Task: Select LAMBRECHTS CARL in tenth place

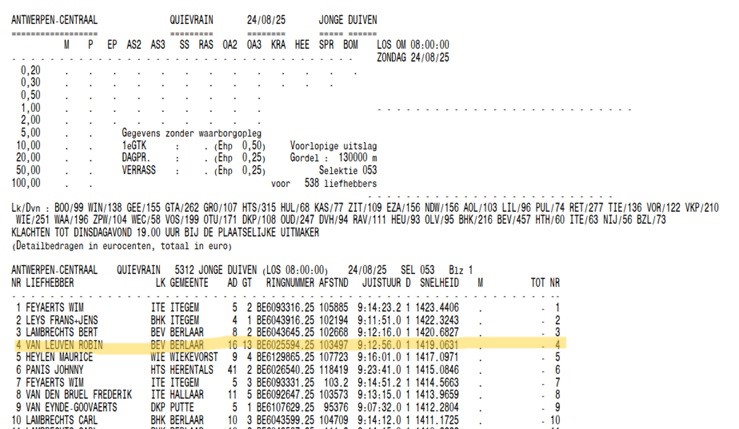Action: 59,419
